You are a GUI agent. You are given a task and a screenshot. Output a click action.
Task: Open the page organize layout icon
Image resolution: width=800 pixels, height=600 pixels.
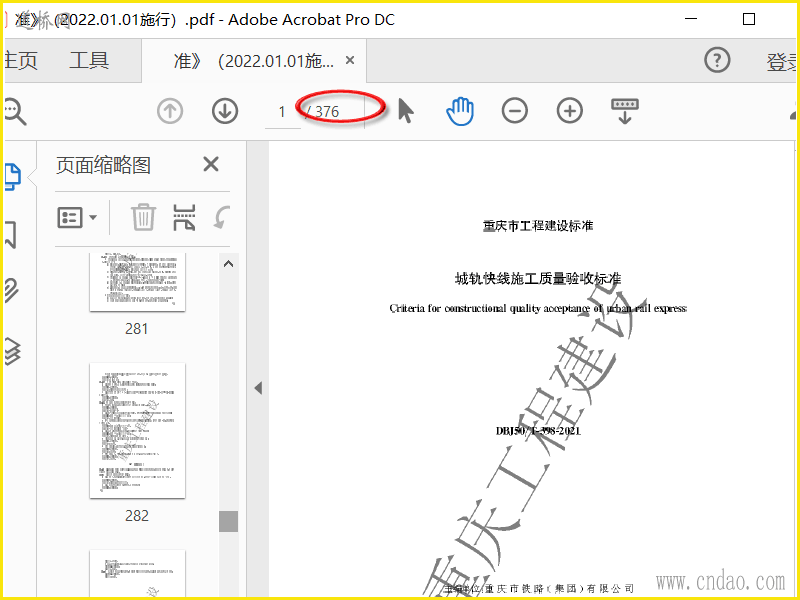pos(184,217)
